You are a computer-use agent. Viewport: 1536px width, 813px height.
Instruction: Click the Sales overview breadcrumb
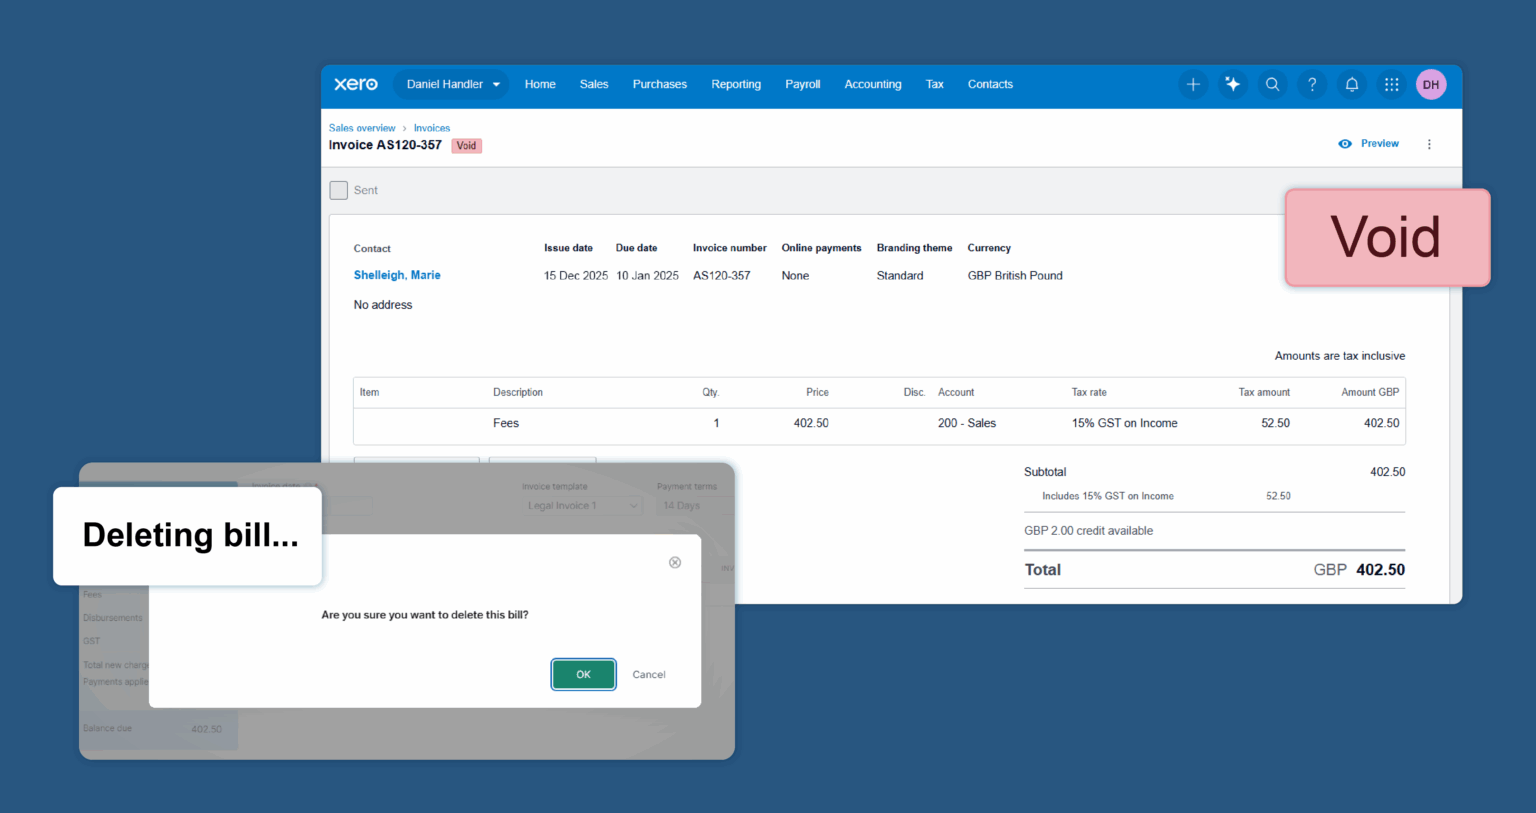click(x=362, y=128)
